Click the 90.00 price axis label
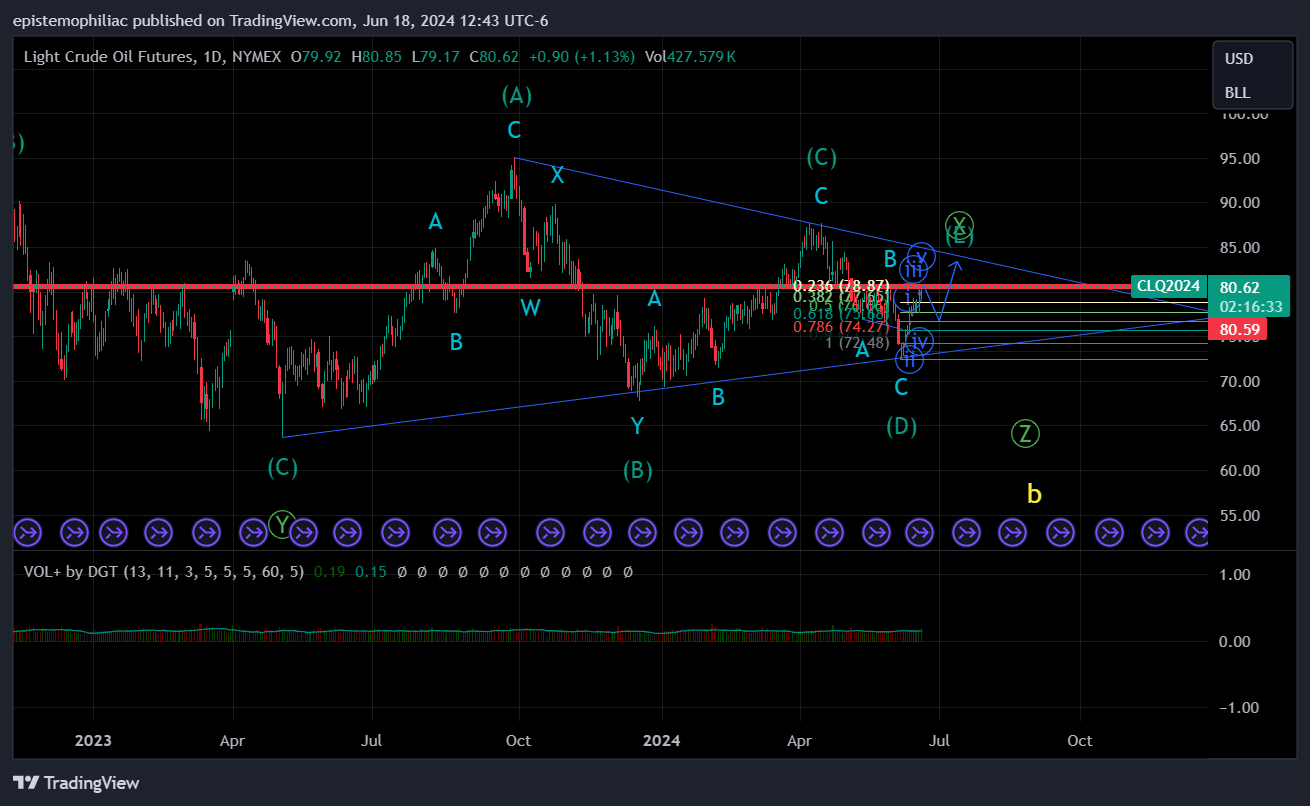This screenshot has height=806, width=1310. point(1238,202)
